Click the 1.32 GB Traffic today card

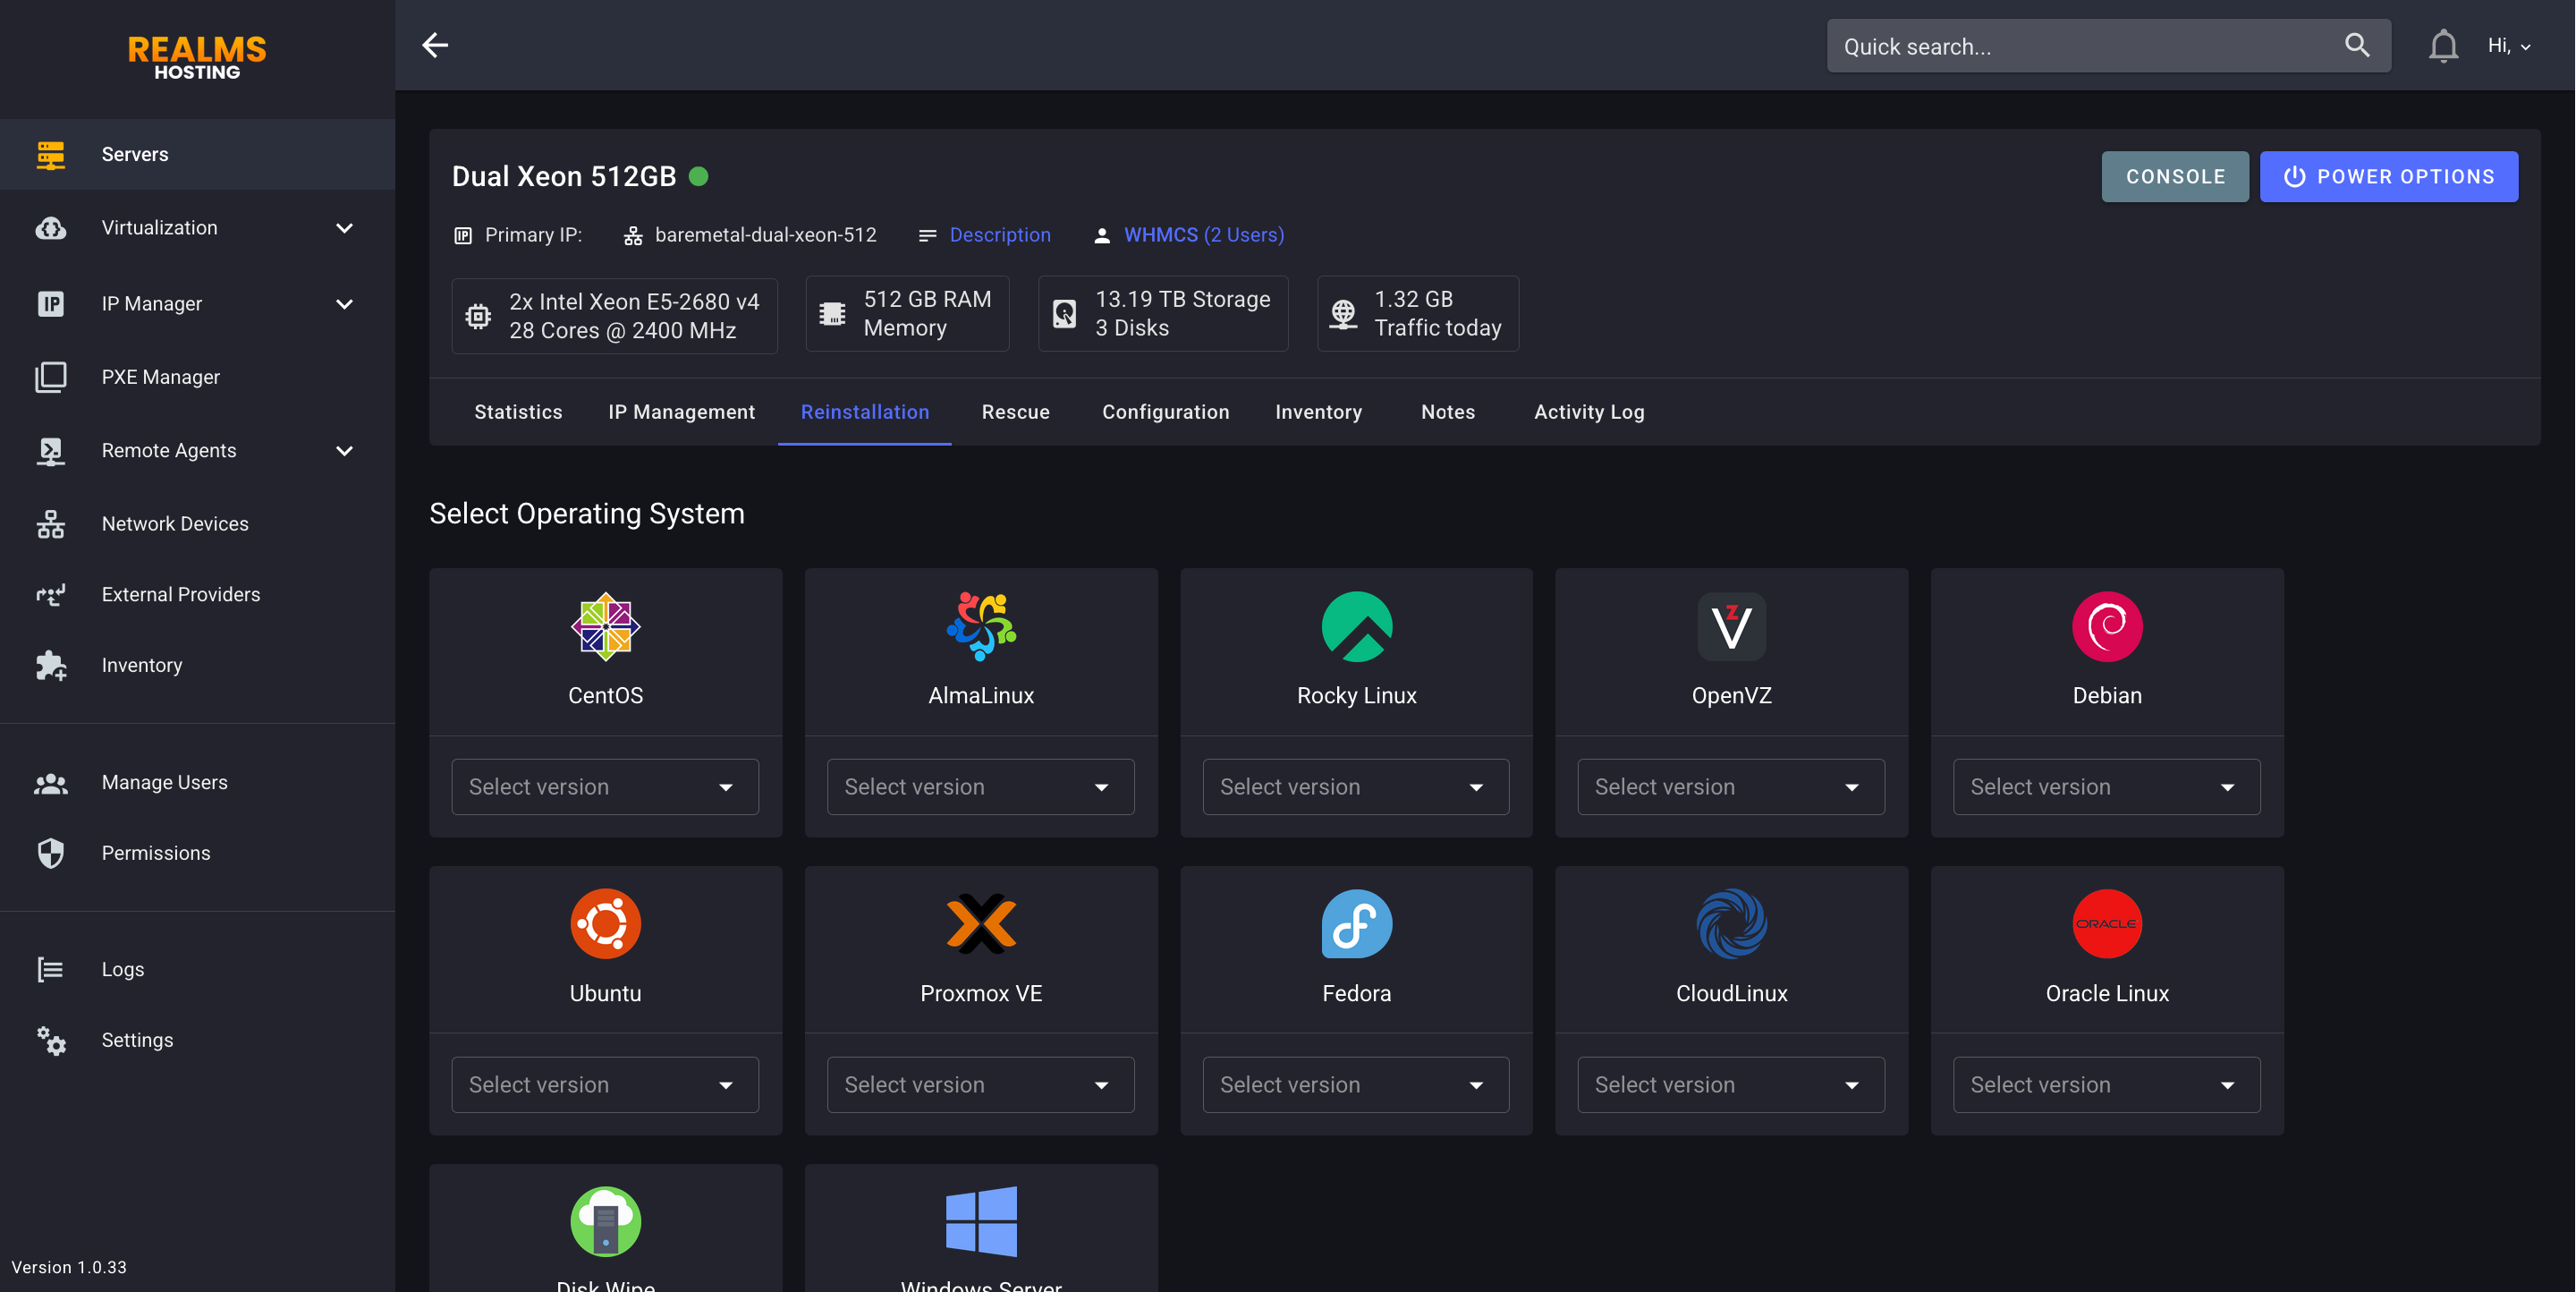1418,314
